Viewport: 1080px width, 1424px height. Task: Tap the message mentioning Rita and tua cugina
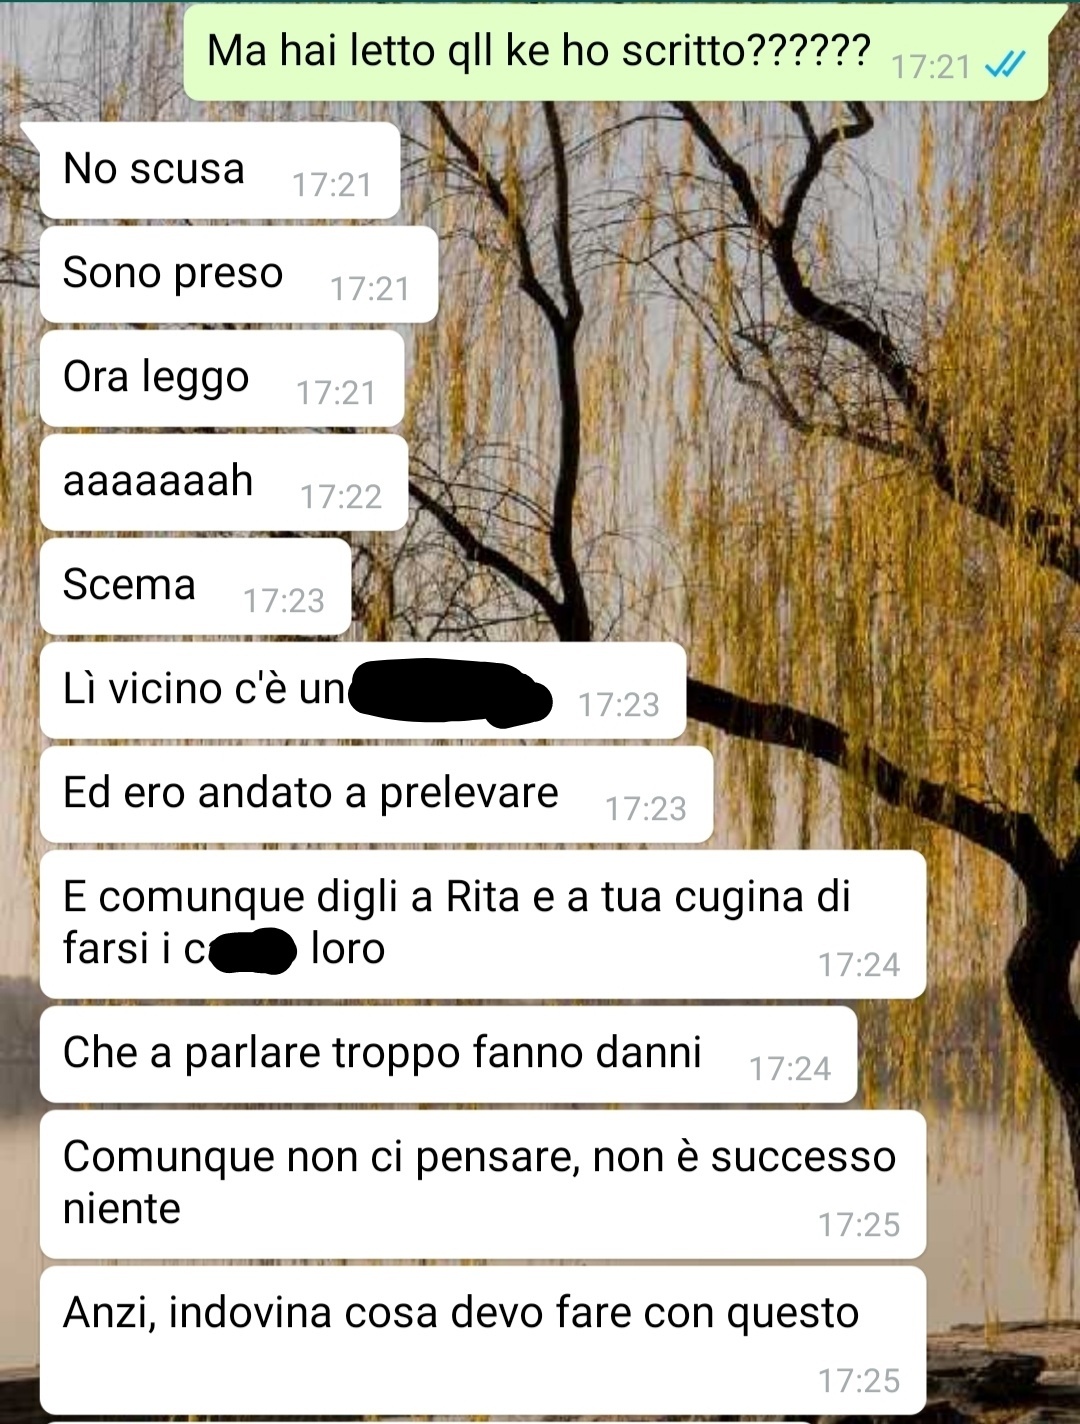pos(482,924)
